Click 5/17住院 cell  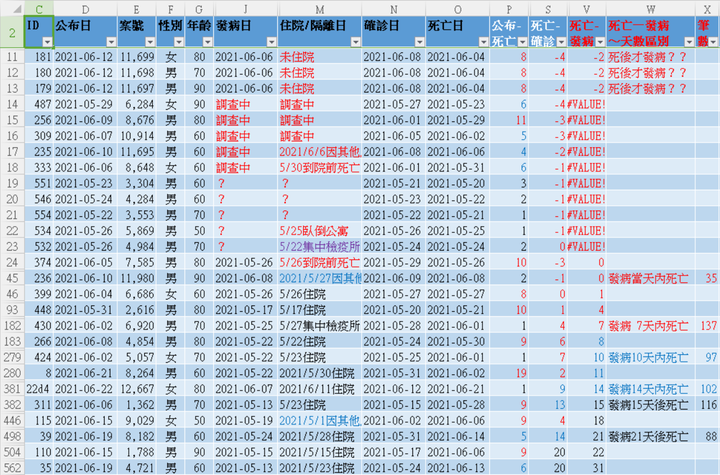coord(320,310)
